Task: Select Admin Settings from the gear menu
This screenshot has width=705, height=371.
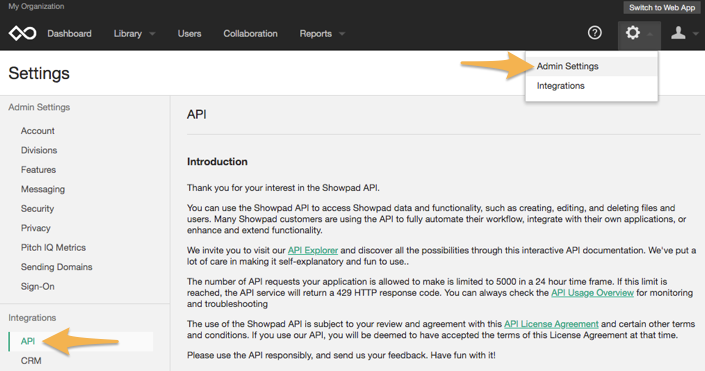Action: [567, 66]
